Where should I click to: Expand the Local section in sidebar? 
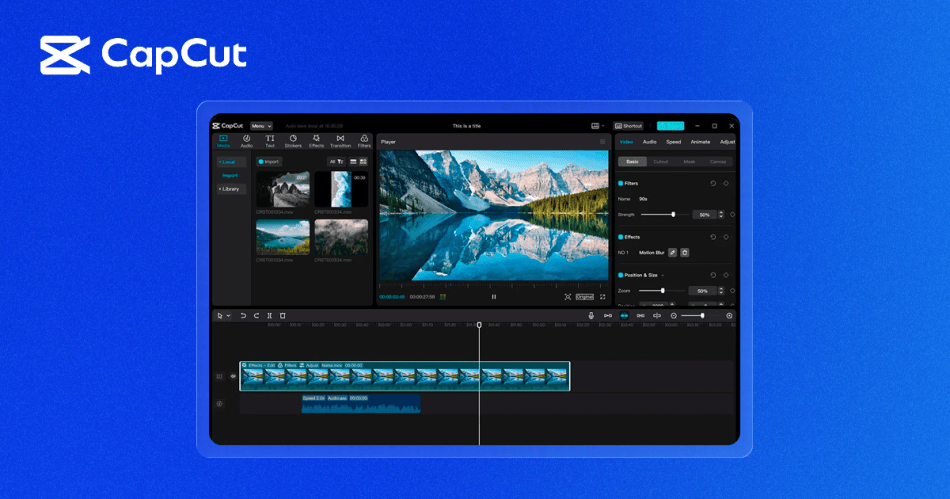(231, 162)
